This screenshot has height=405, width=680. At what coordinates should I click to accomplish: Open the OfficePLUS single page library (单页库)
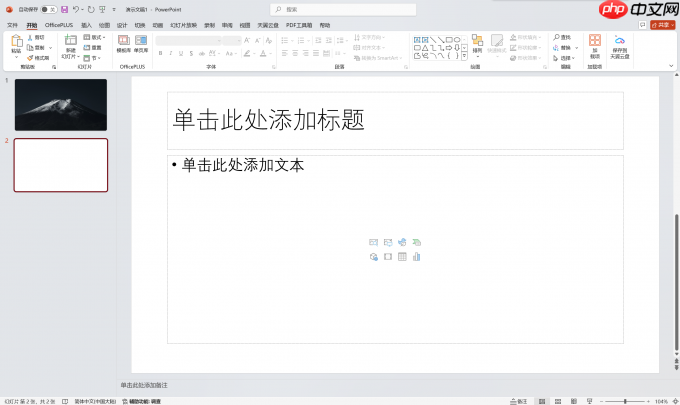coord(141,44)
